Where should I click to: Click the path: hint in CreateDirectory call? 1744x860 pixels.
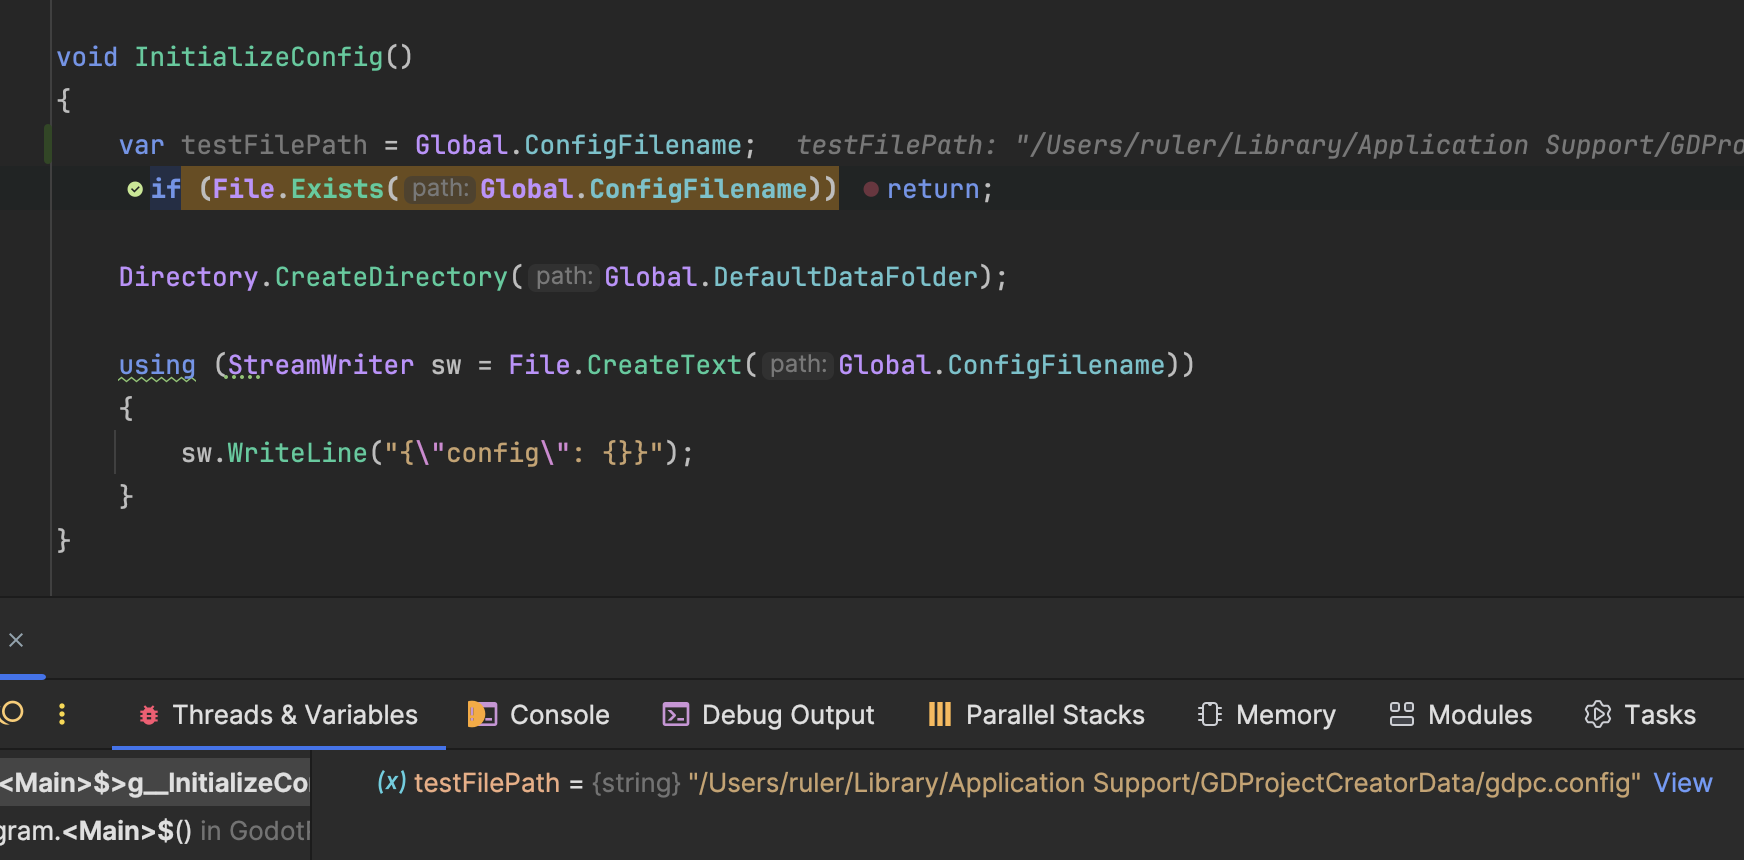pyautogui.click(x=564, y=277)
